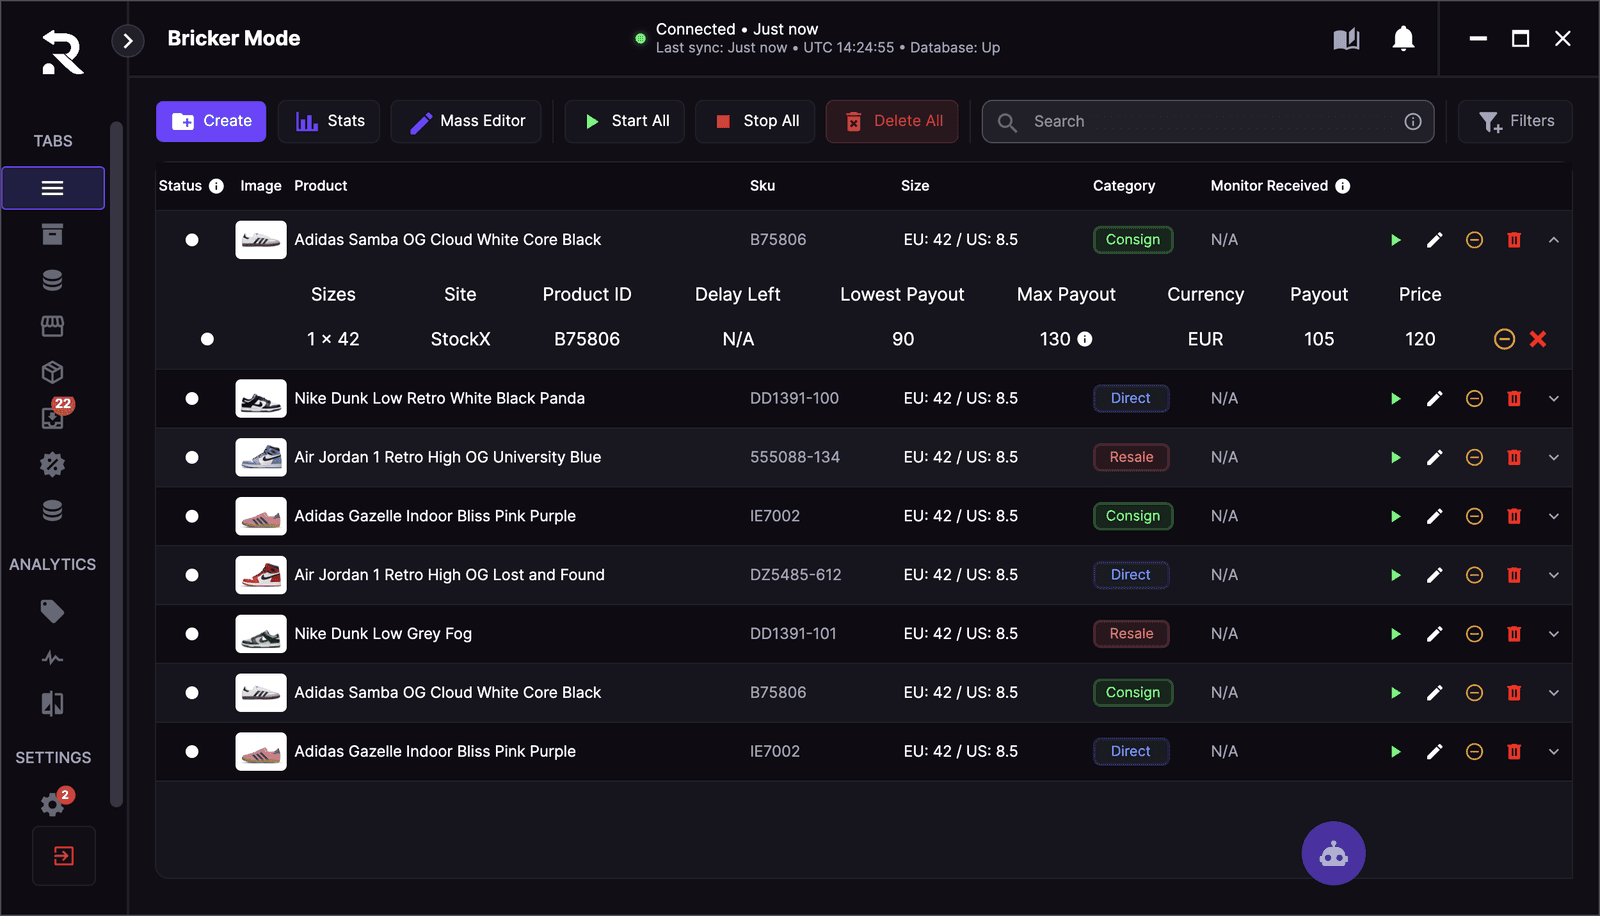Click Start All
This screenshot has width=1600, height=916.
tap(625, 121)
